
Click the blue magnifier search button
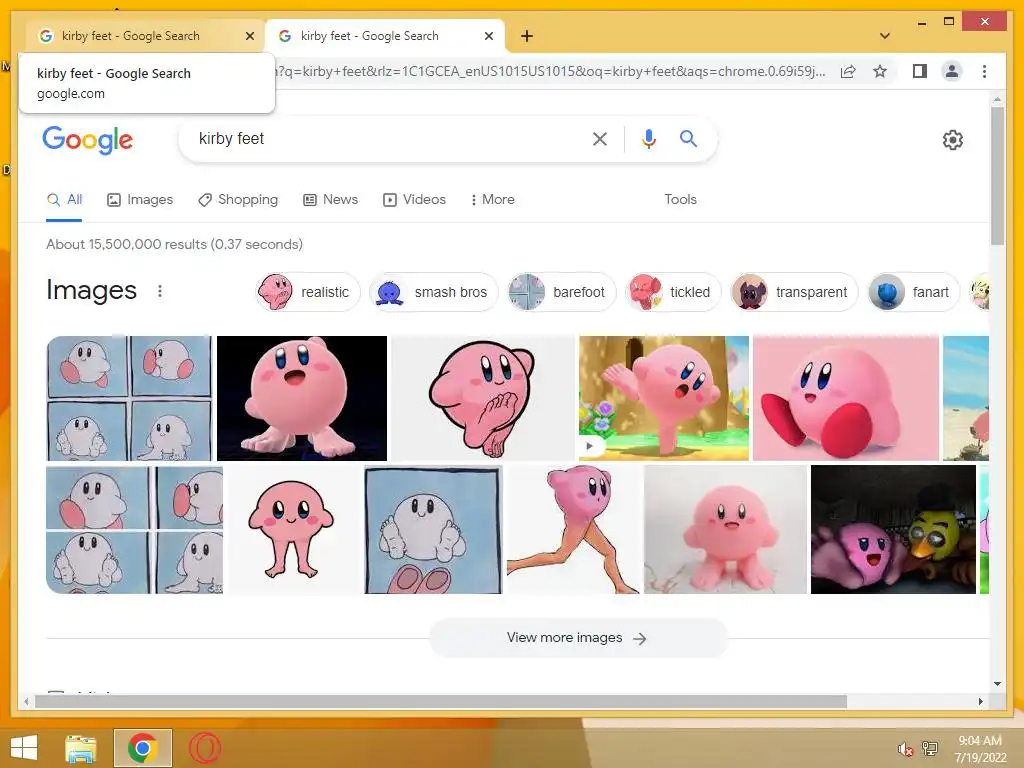(x=688, y=138)
